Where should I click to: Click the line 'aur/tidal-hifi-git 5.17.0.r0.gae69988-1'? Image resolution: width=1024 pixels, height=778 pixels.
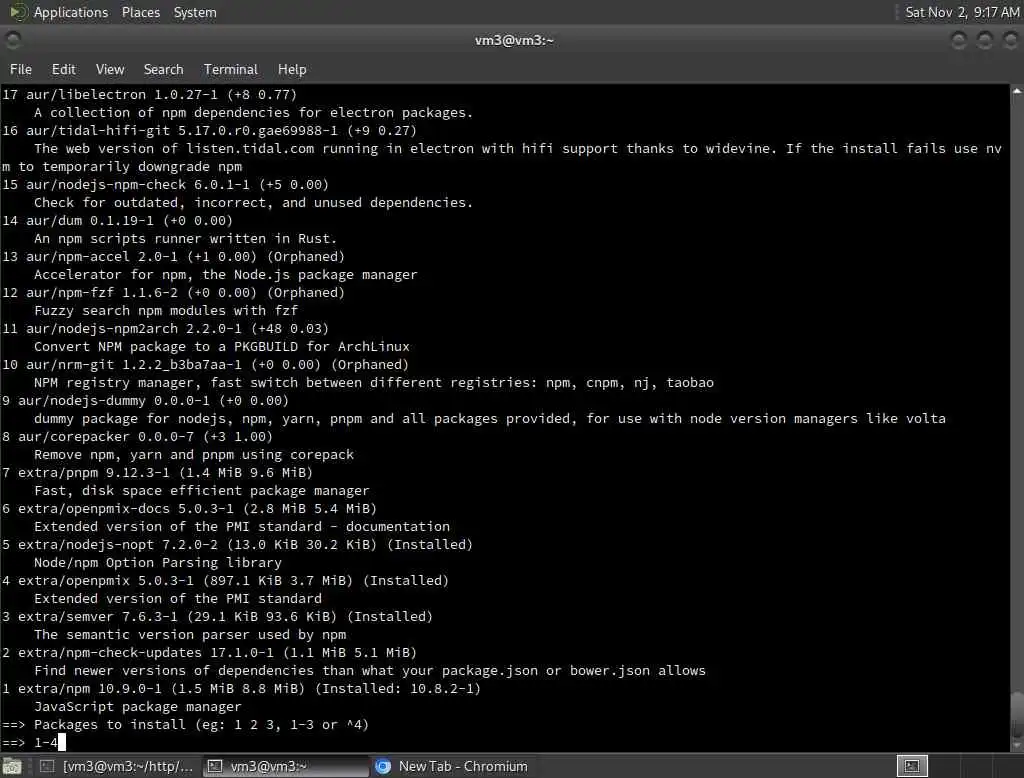coord(209,131)
